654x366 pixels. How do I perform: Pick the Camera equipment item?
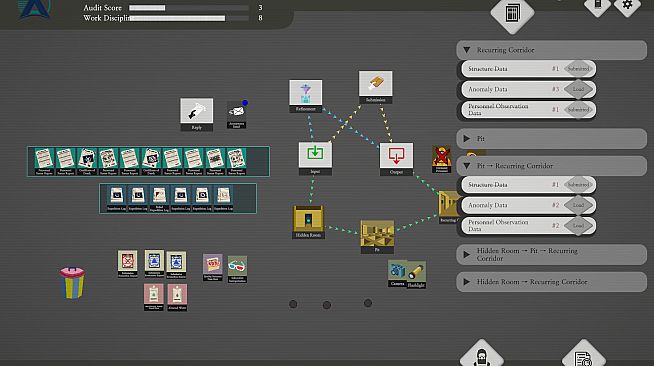(397, 273)
